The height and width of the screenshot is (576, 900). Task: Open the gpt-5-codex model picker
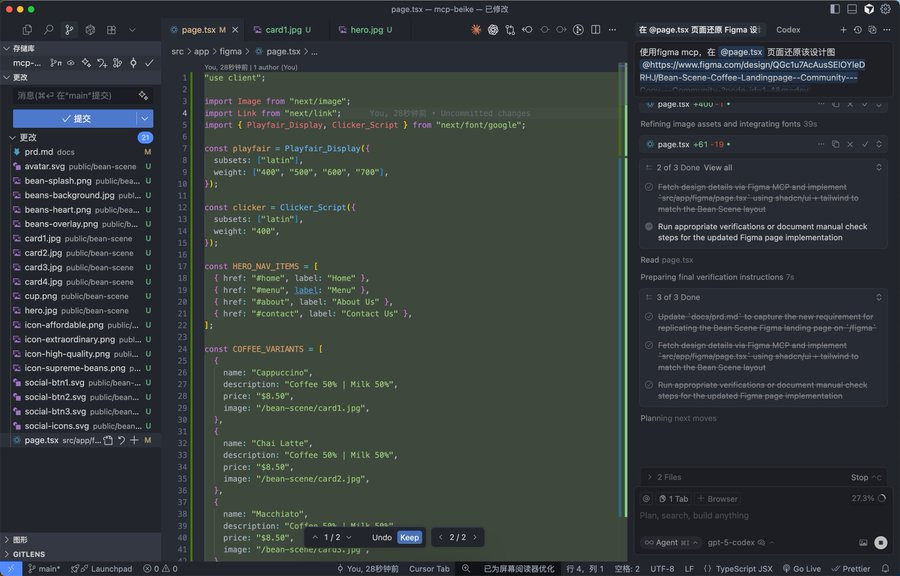point(731,543)
